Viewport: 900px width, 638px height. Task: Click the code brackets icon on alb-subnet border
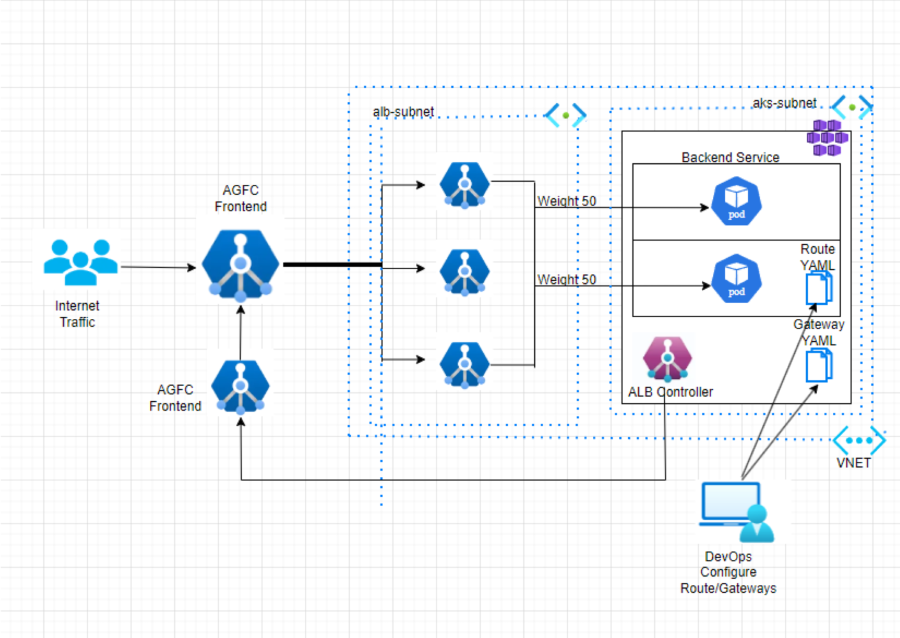563,114
